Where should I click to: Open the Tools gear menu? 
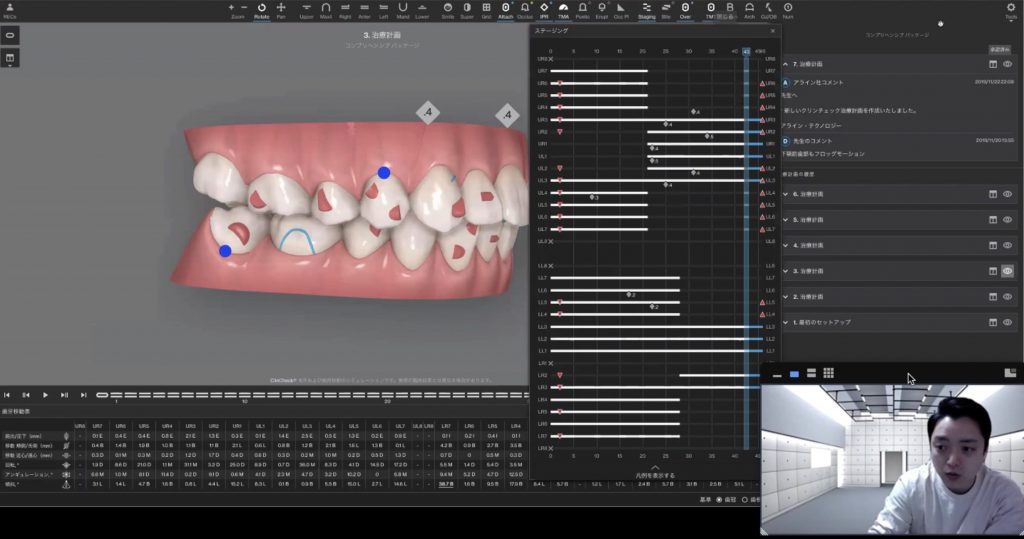point(1011,10)
